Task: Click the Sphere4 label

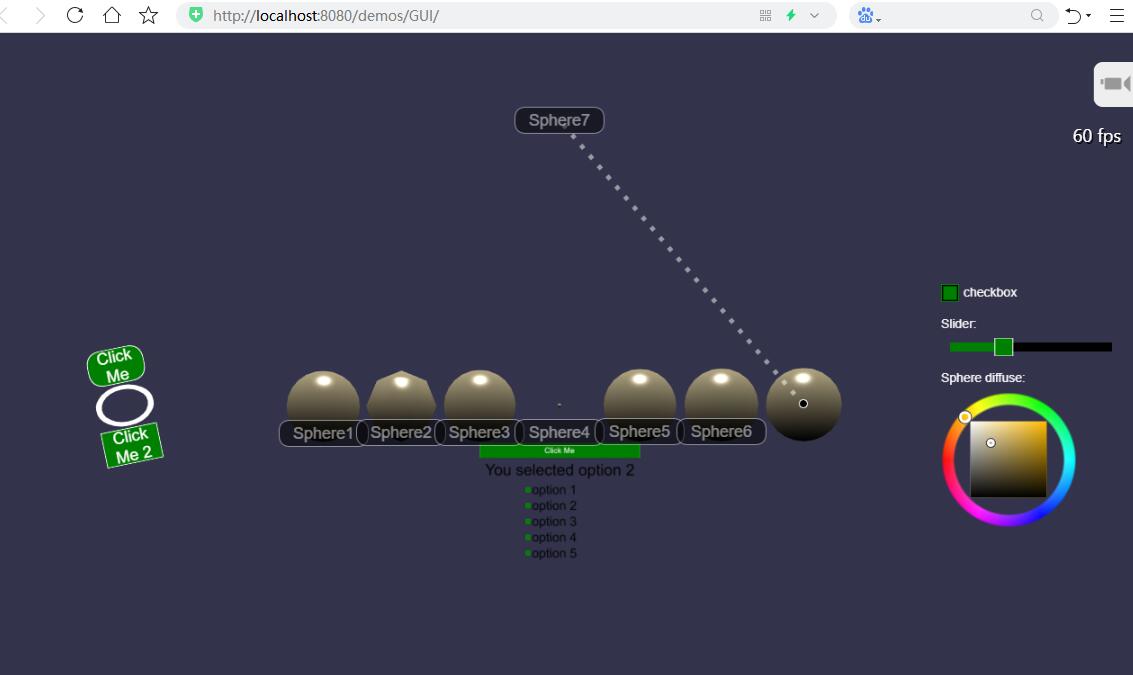Action: 559,432
